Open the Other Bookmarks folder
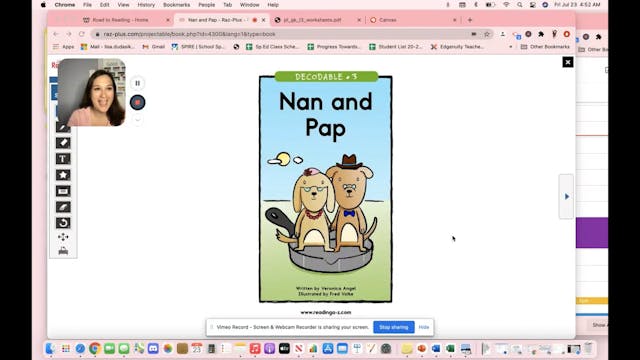This screenshot has height=360, width=640. [x=545, y=47]
